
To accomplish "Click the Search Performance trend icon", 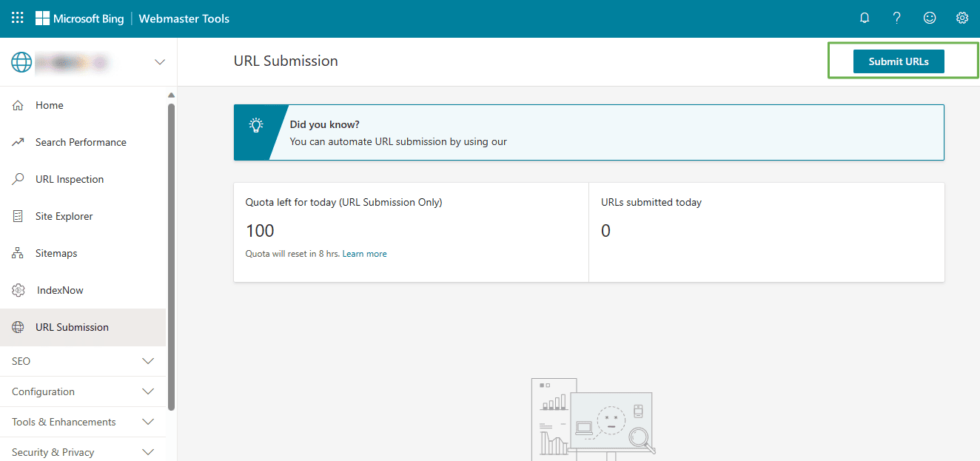I will (18, 142).
